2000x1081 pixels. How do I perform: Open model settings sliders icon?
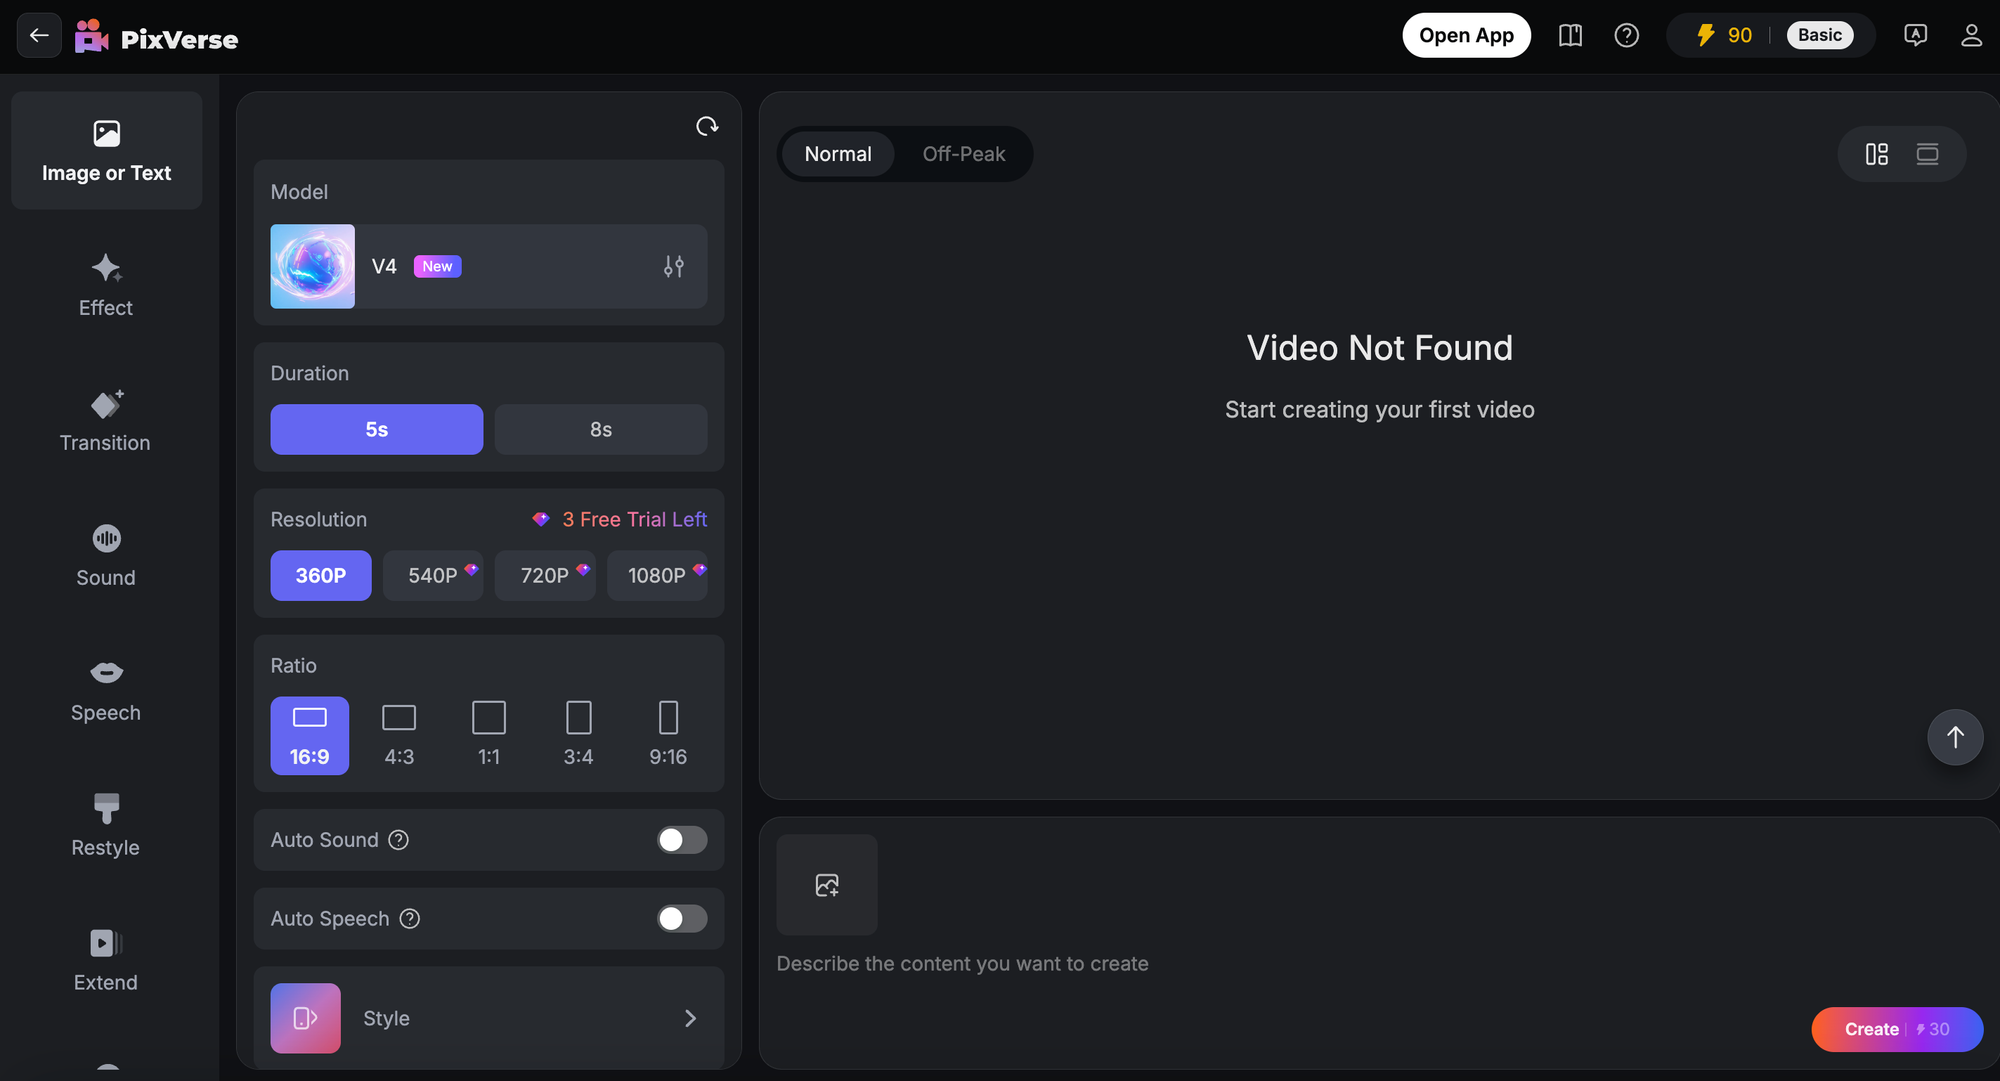[674, 266]
